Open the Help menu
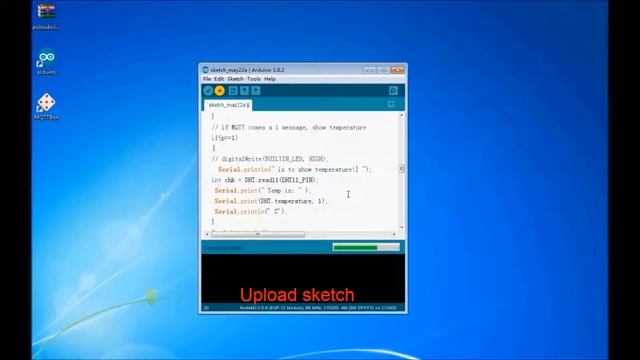Screen dimensions: 640x360 [270, 79]
